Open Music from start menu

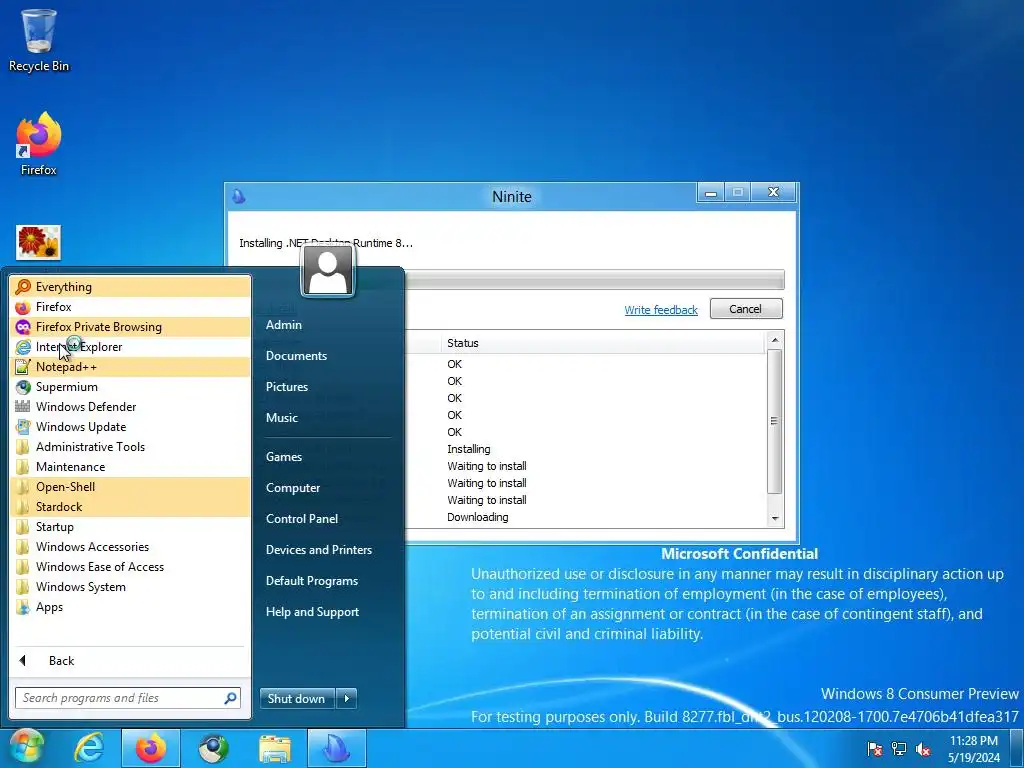point(281,418)
